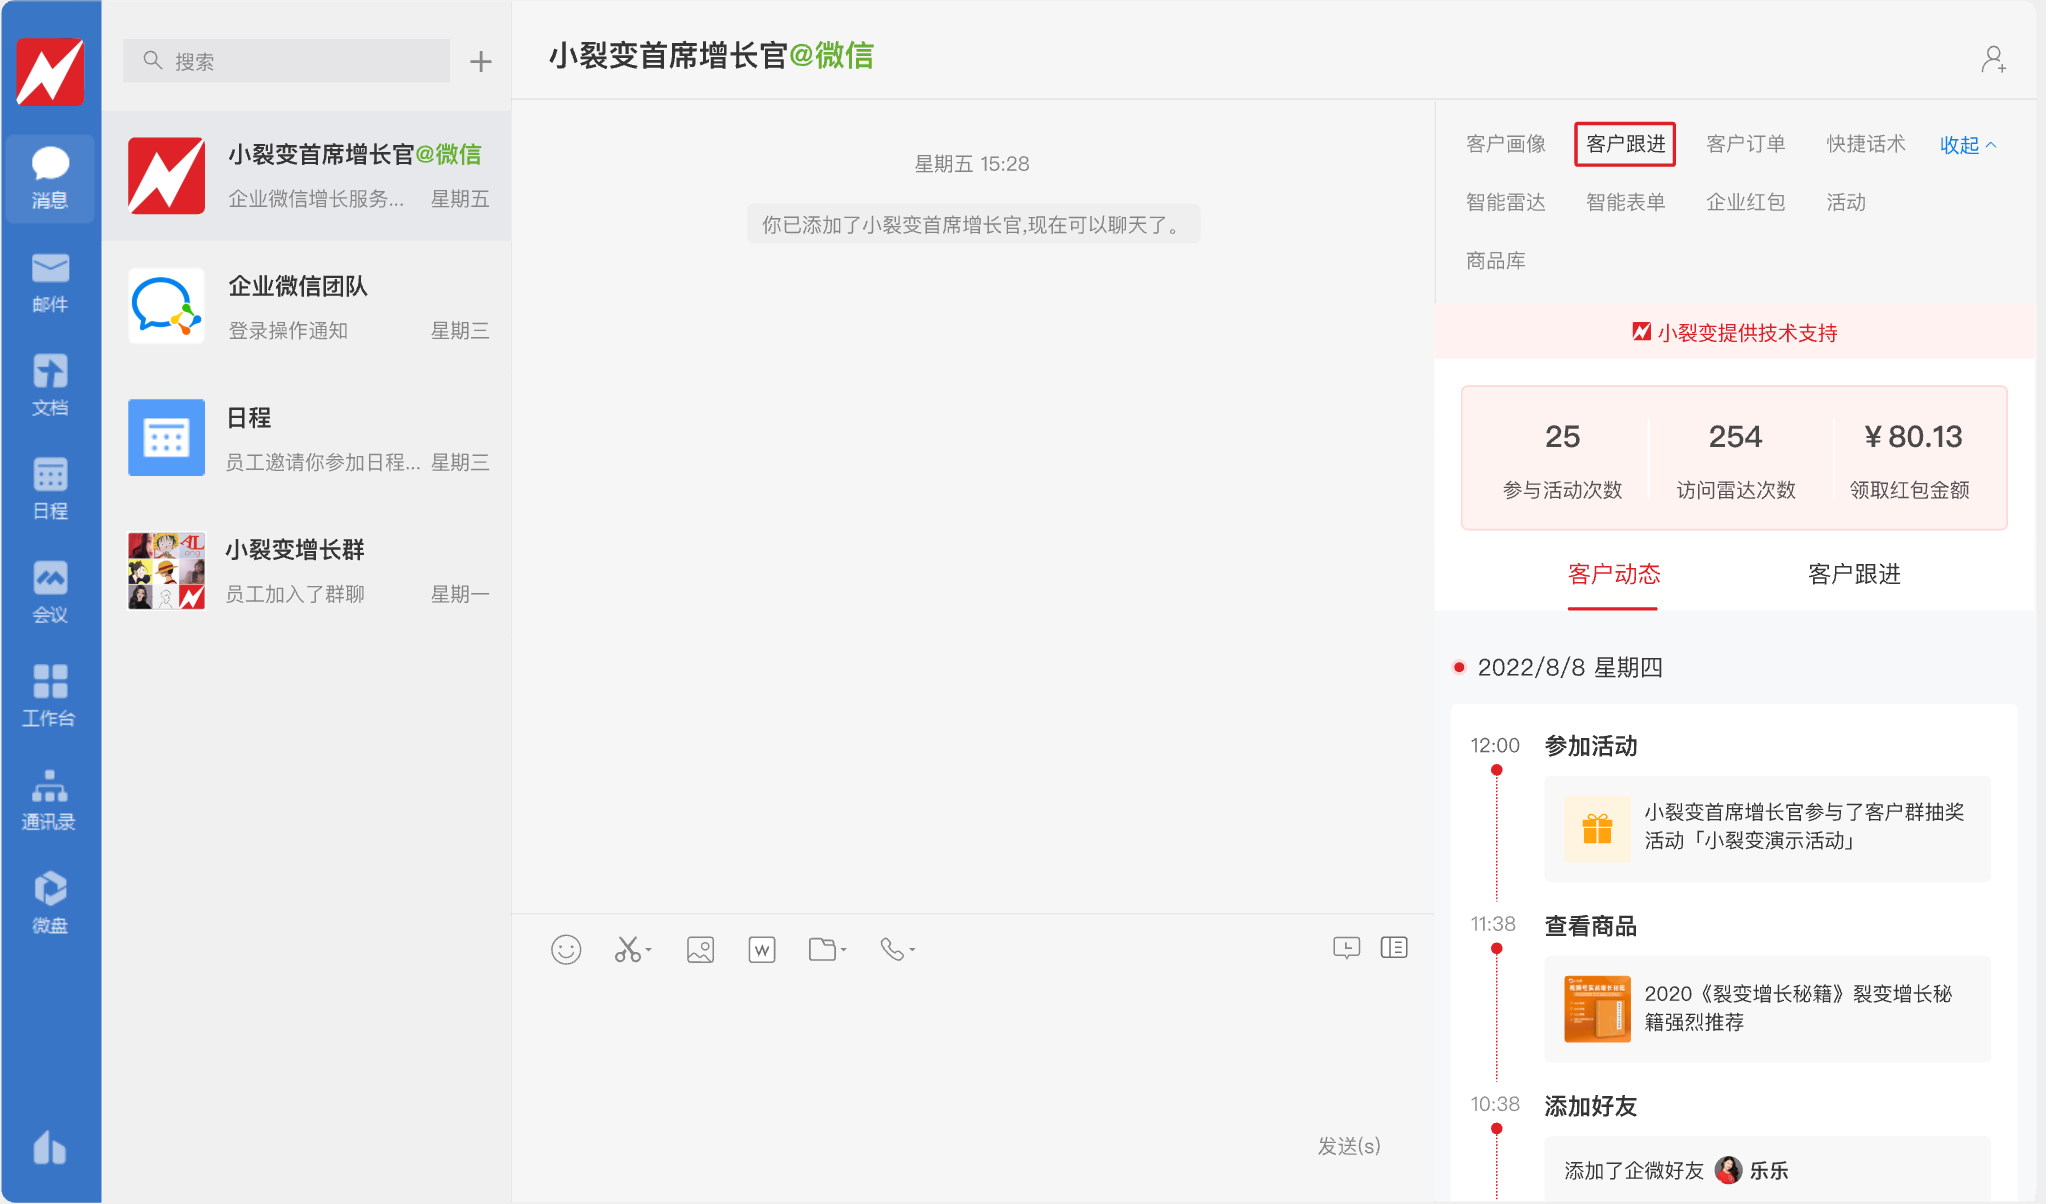Click the 参加活动 entry heading

tap(1591, 746)
